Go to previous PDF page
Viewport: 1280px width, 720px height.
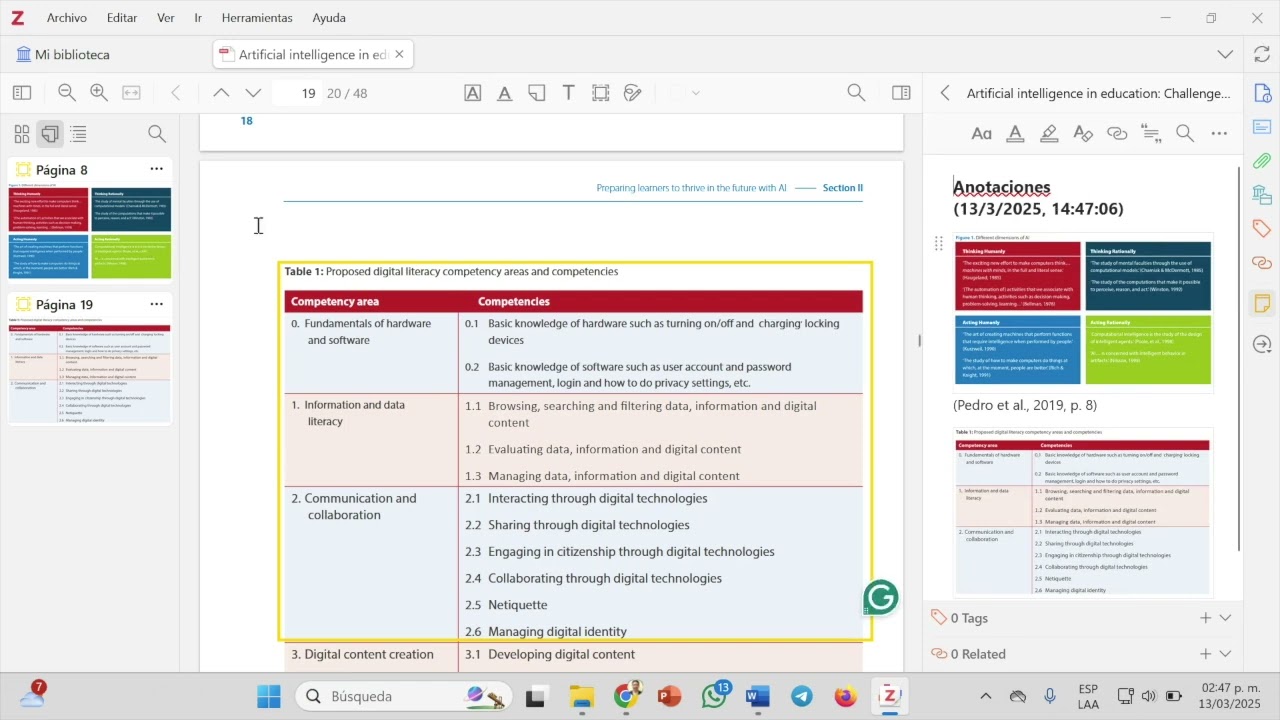tap(221, 93)
